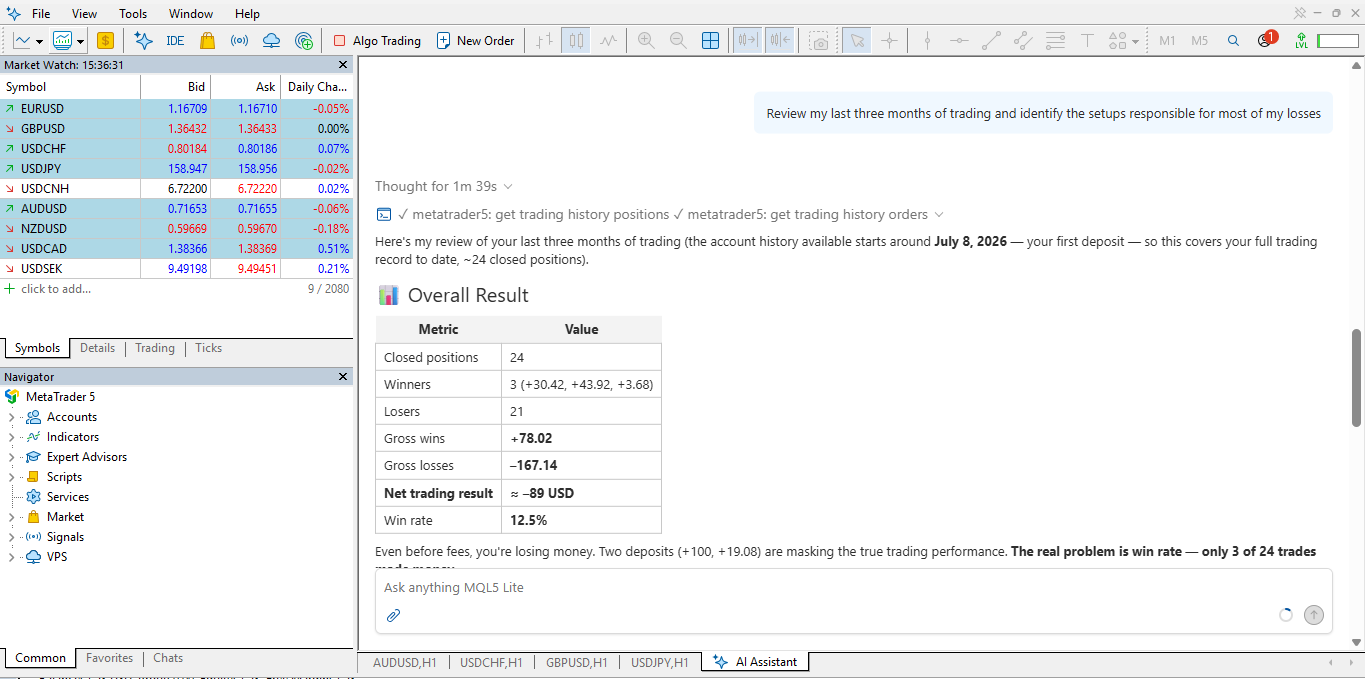
Task: Open the Signals broadcast toolbar icon
Action: [x=239, y=41]
